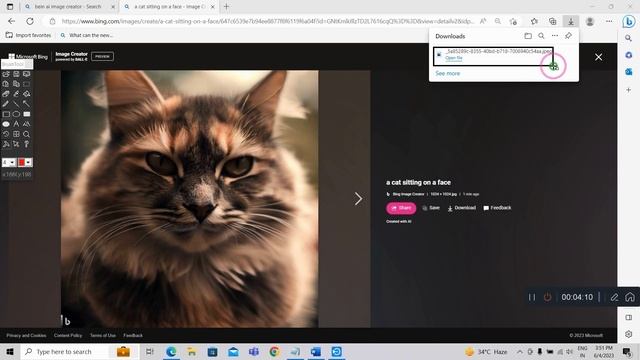Click See more in Downloads panel
Screen dimensions: 640x360
(x=447, y=73)
